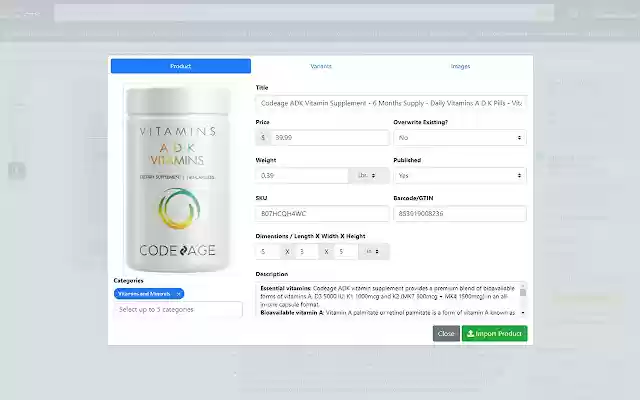Click the Import Product button
The height and width of the screenshot is (400, 640).
[x=495, y=333]
